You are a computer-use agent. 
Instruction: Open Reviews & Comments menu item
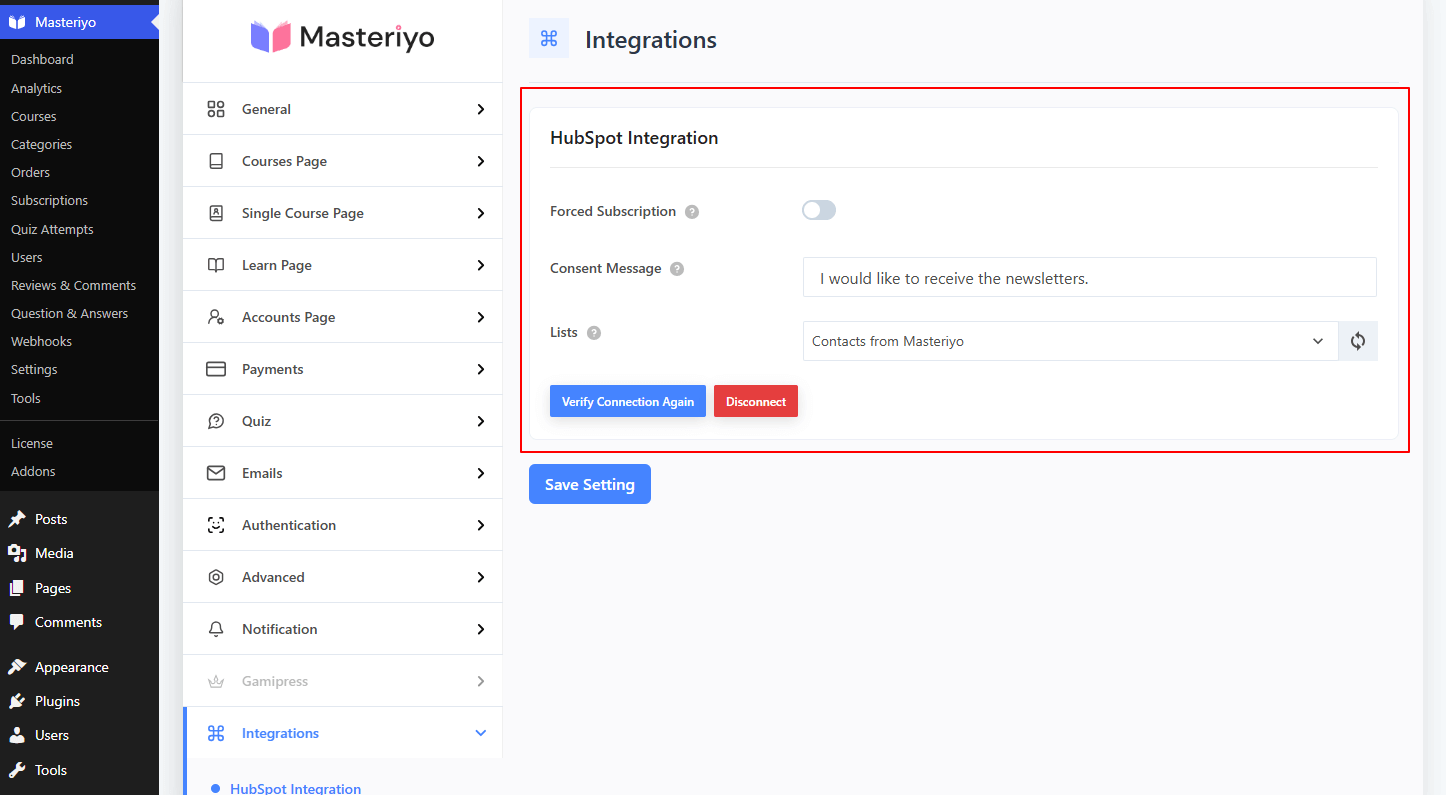(73, 285)
